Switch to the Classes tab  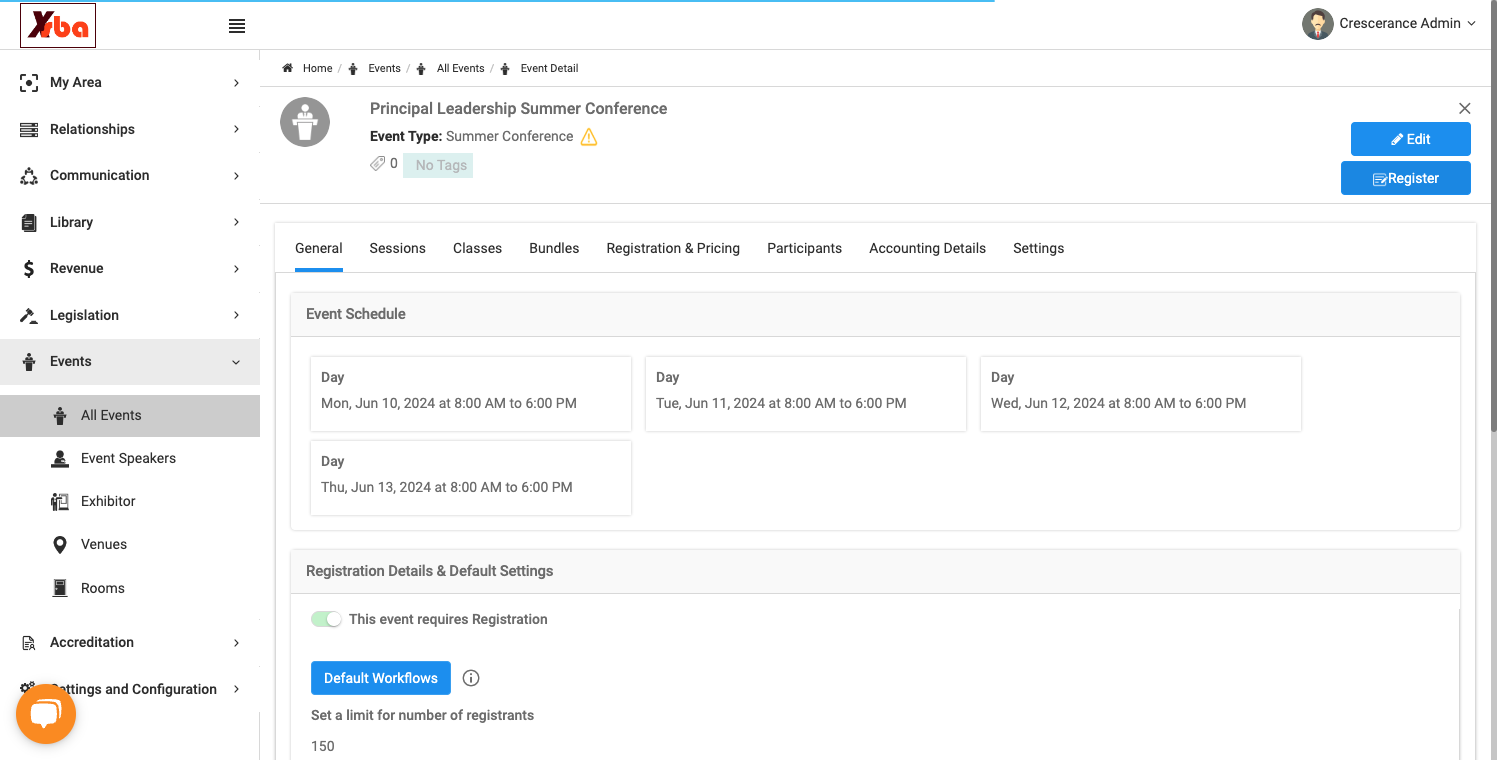477,248
